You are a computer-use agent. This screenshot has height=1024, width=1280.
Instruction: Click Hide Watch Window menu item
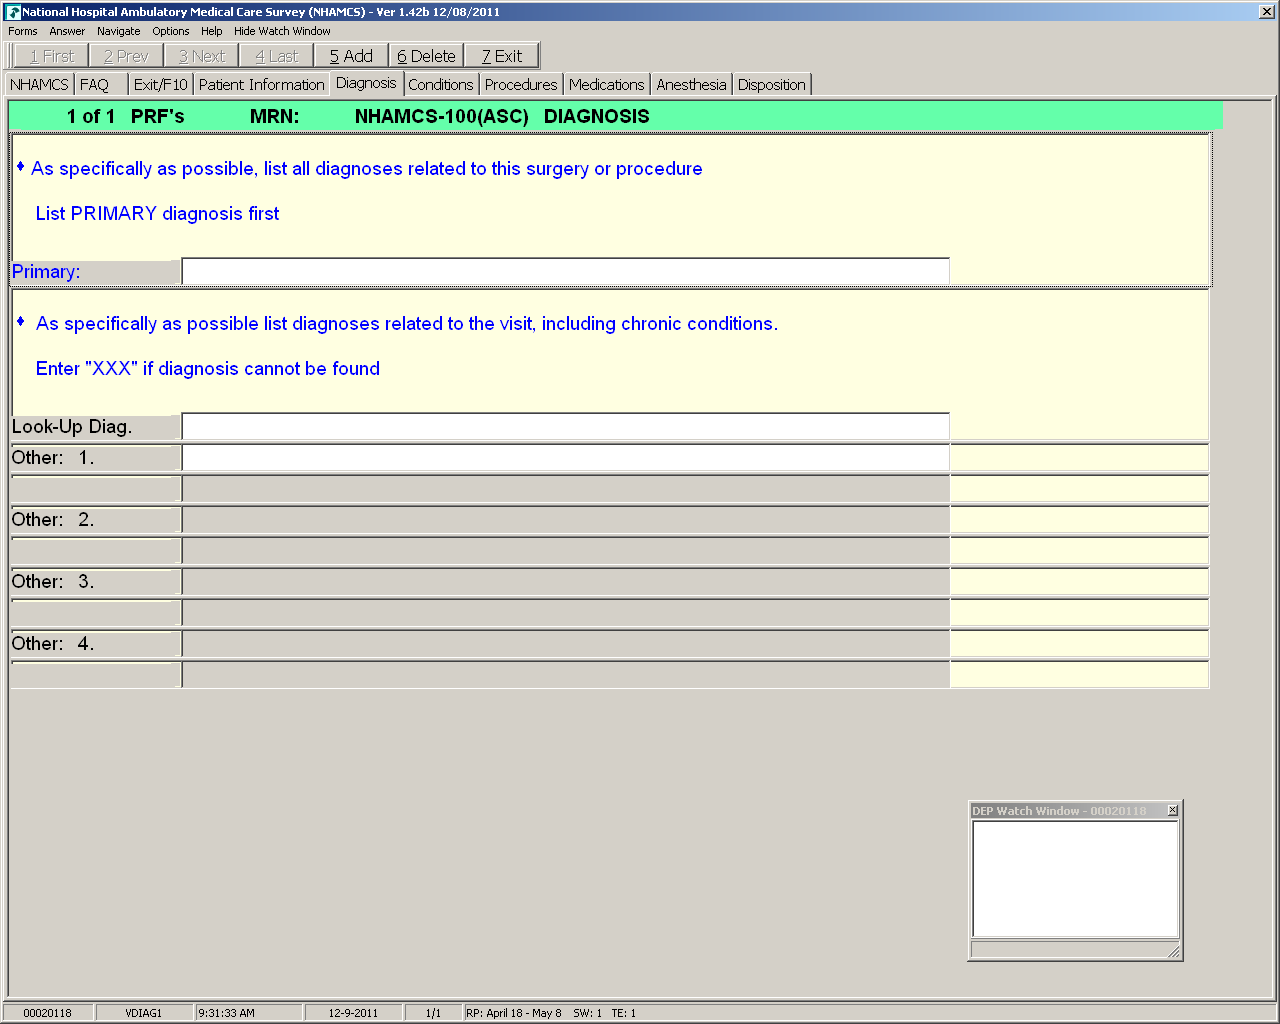coord(282,31)
